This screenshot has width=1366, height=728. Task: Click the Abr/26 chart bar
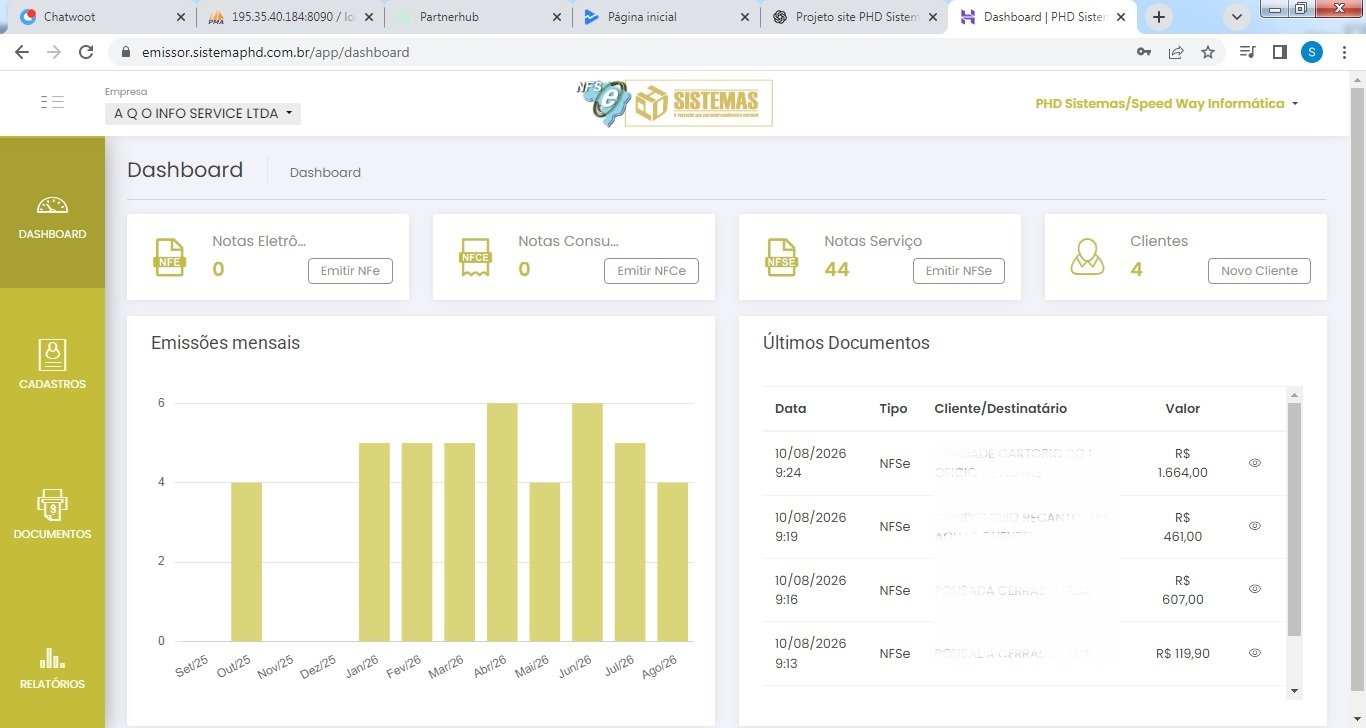pyautogui.click(x=502, y=522)
